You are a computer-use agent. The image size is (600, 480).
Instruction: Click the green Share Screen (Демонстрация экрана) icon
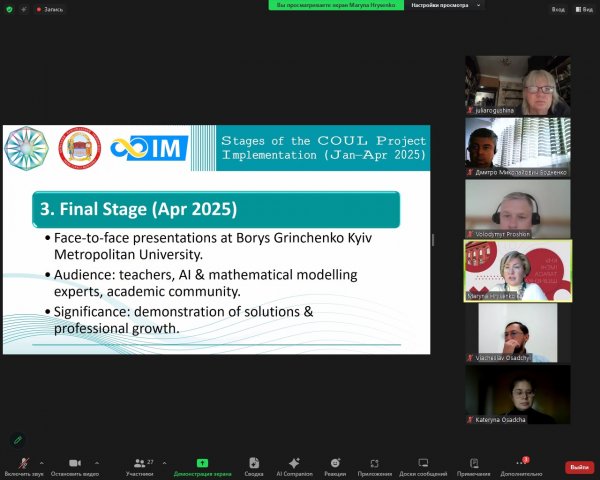[x=202, y=463]
